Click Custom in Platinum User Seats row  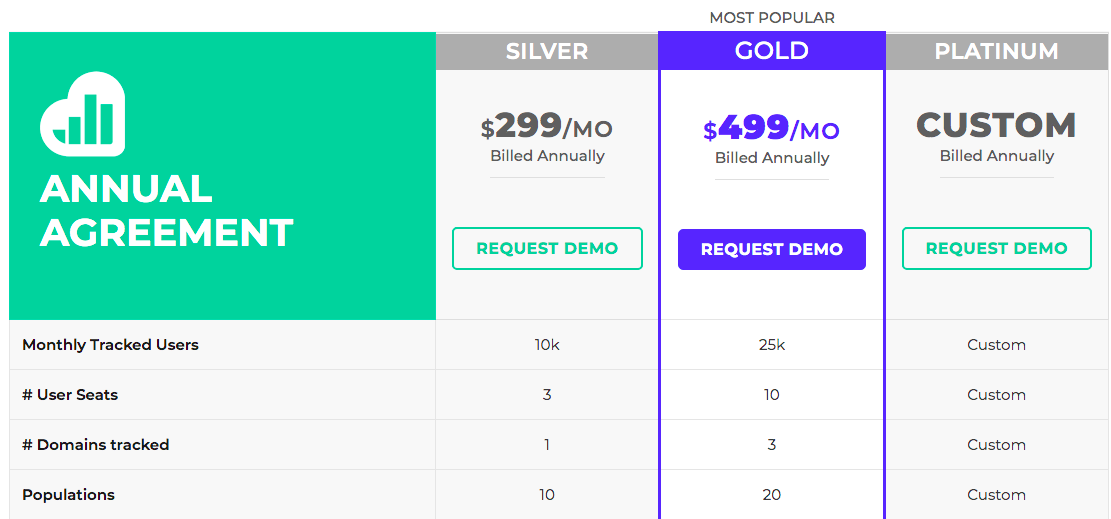(996, 395)
